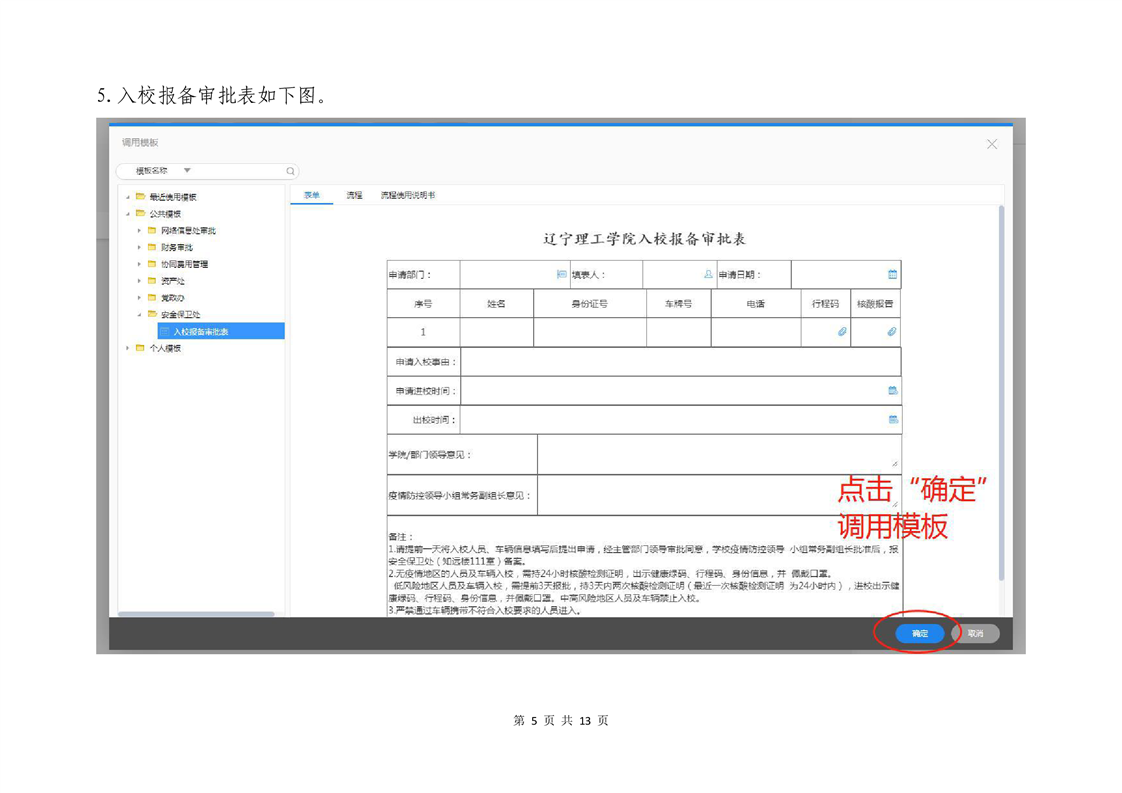The image size is (1122, 793).
Task: Click the folder icon beside 党政办
Action: pyautogui.click(x=152, y=298)
